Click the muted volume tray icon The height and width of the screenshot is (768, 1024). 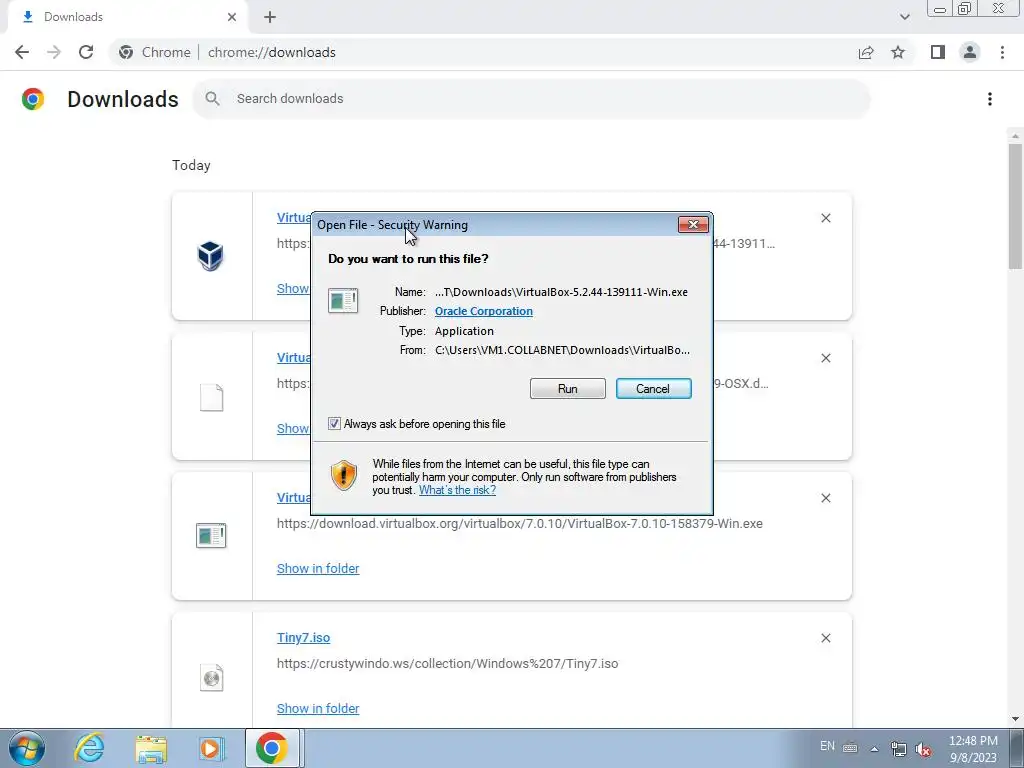[x=923, y=748]
